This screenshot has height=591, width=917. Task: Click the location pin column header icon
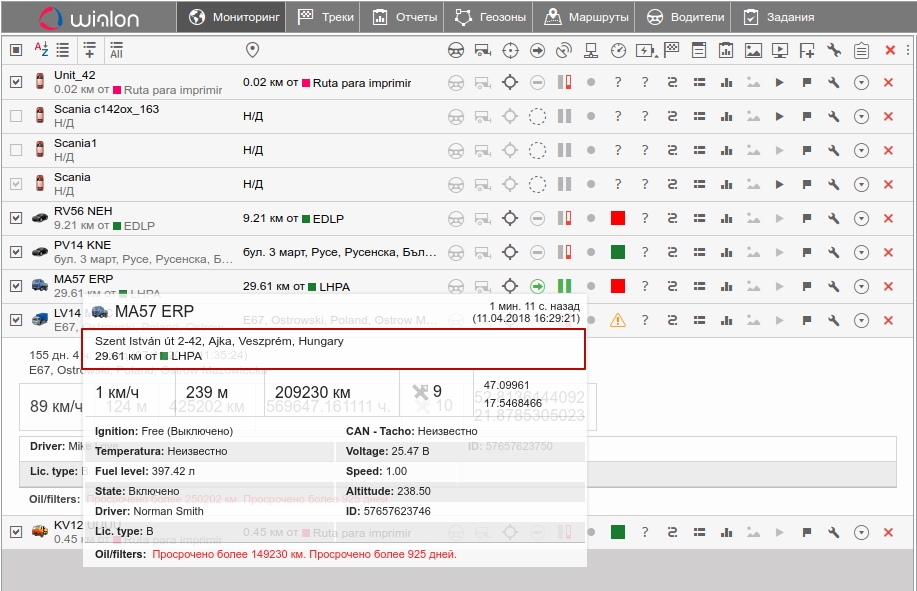(x=252, y=50)
